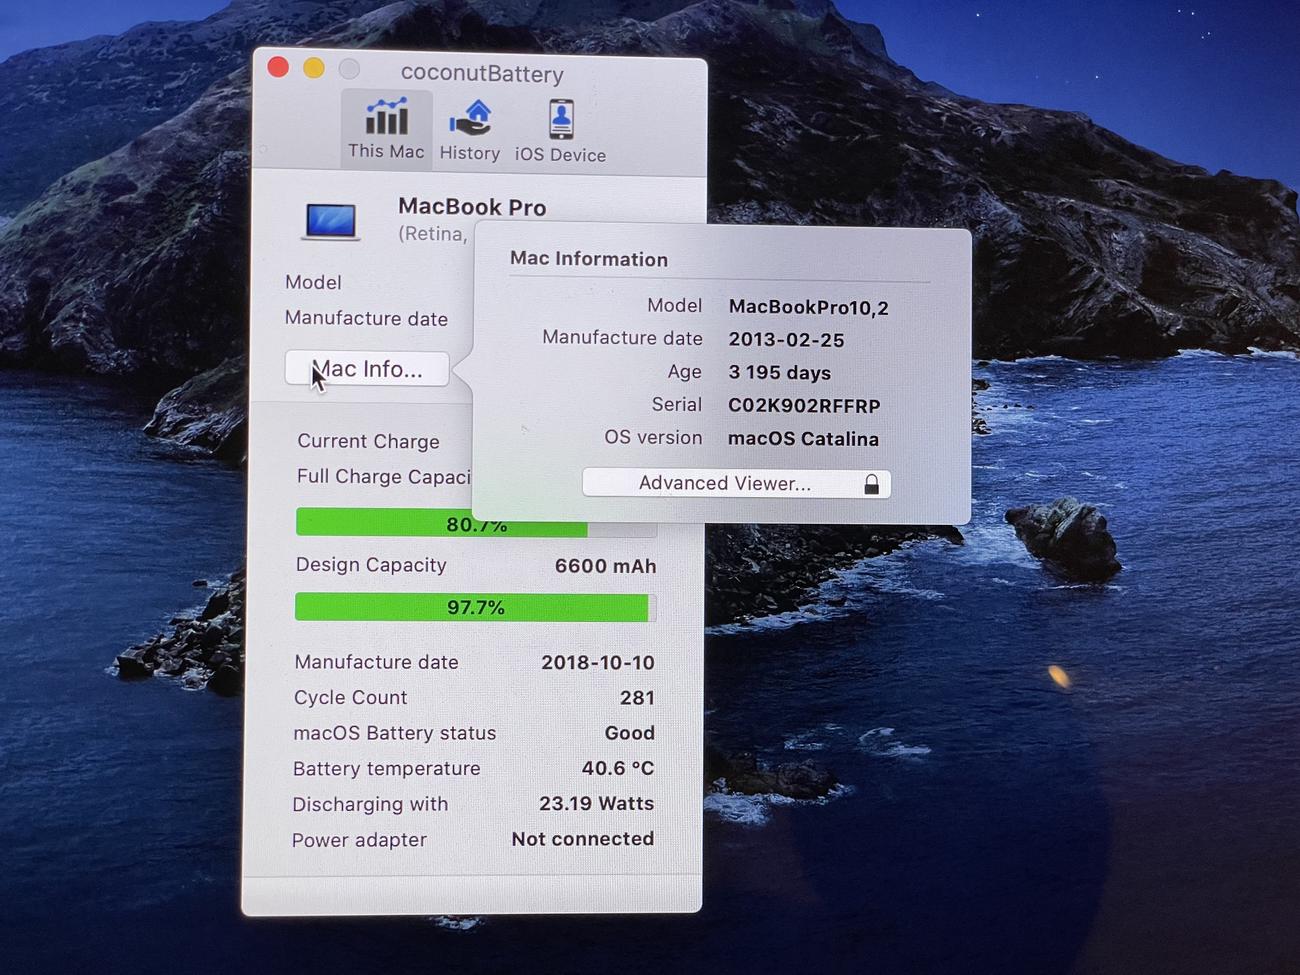This screenshot has width=1300, height=975.
Task: Click the 80.7% charge progress bar
Action: tap(476, 523)
